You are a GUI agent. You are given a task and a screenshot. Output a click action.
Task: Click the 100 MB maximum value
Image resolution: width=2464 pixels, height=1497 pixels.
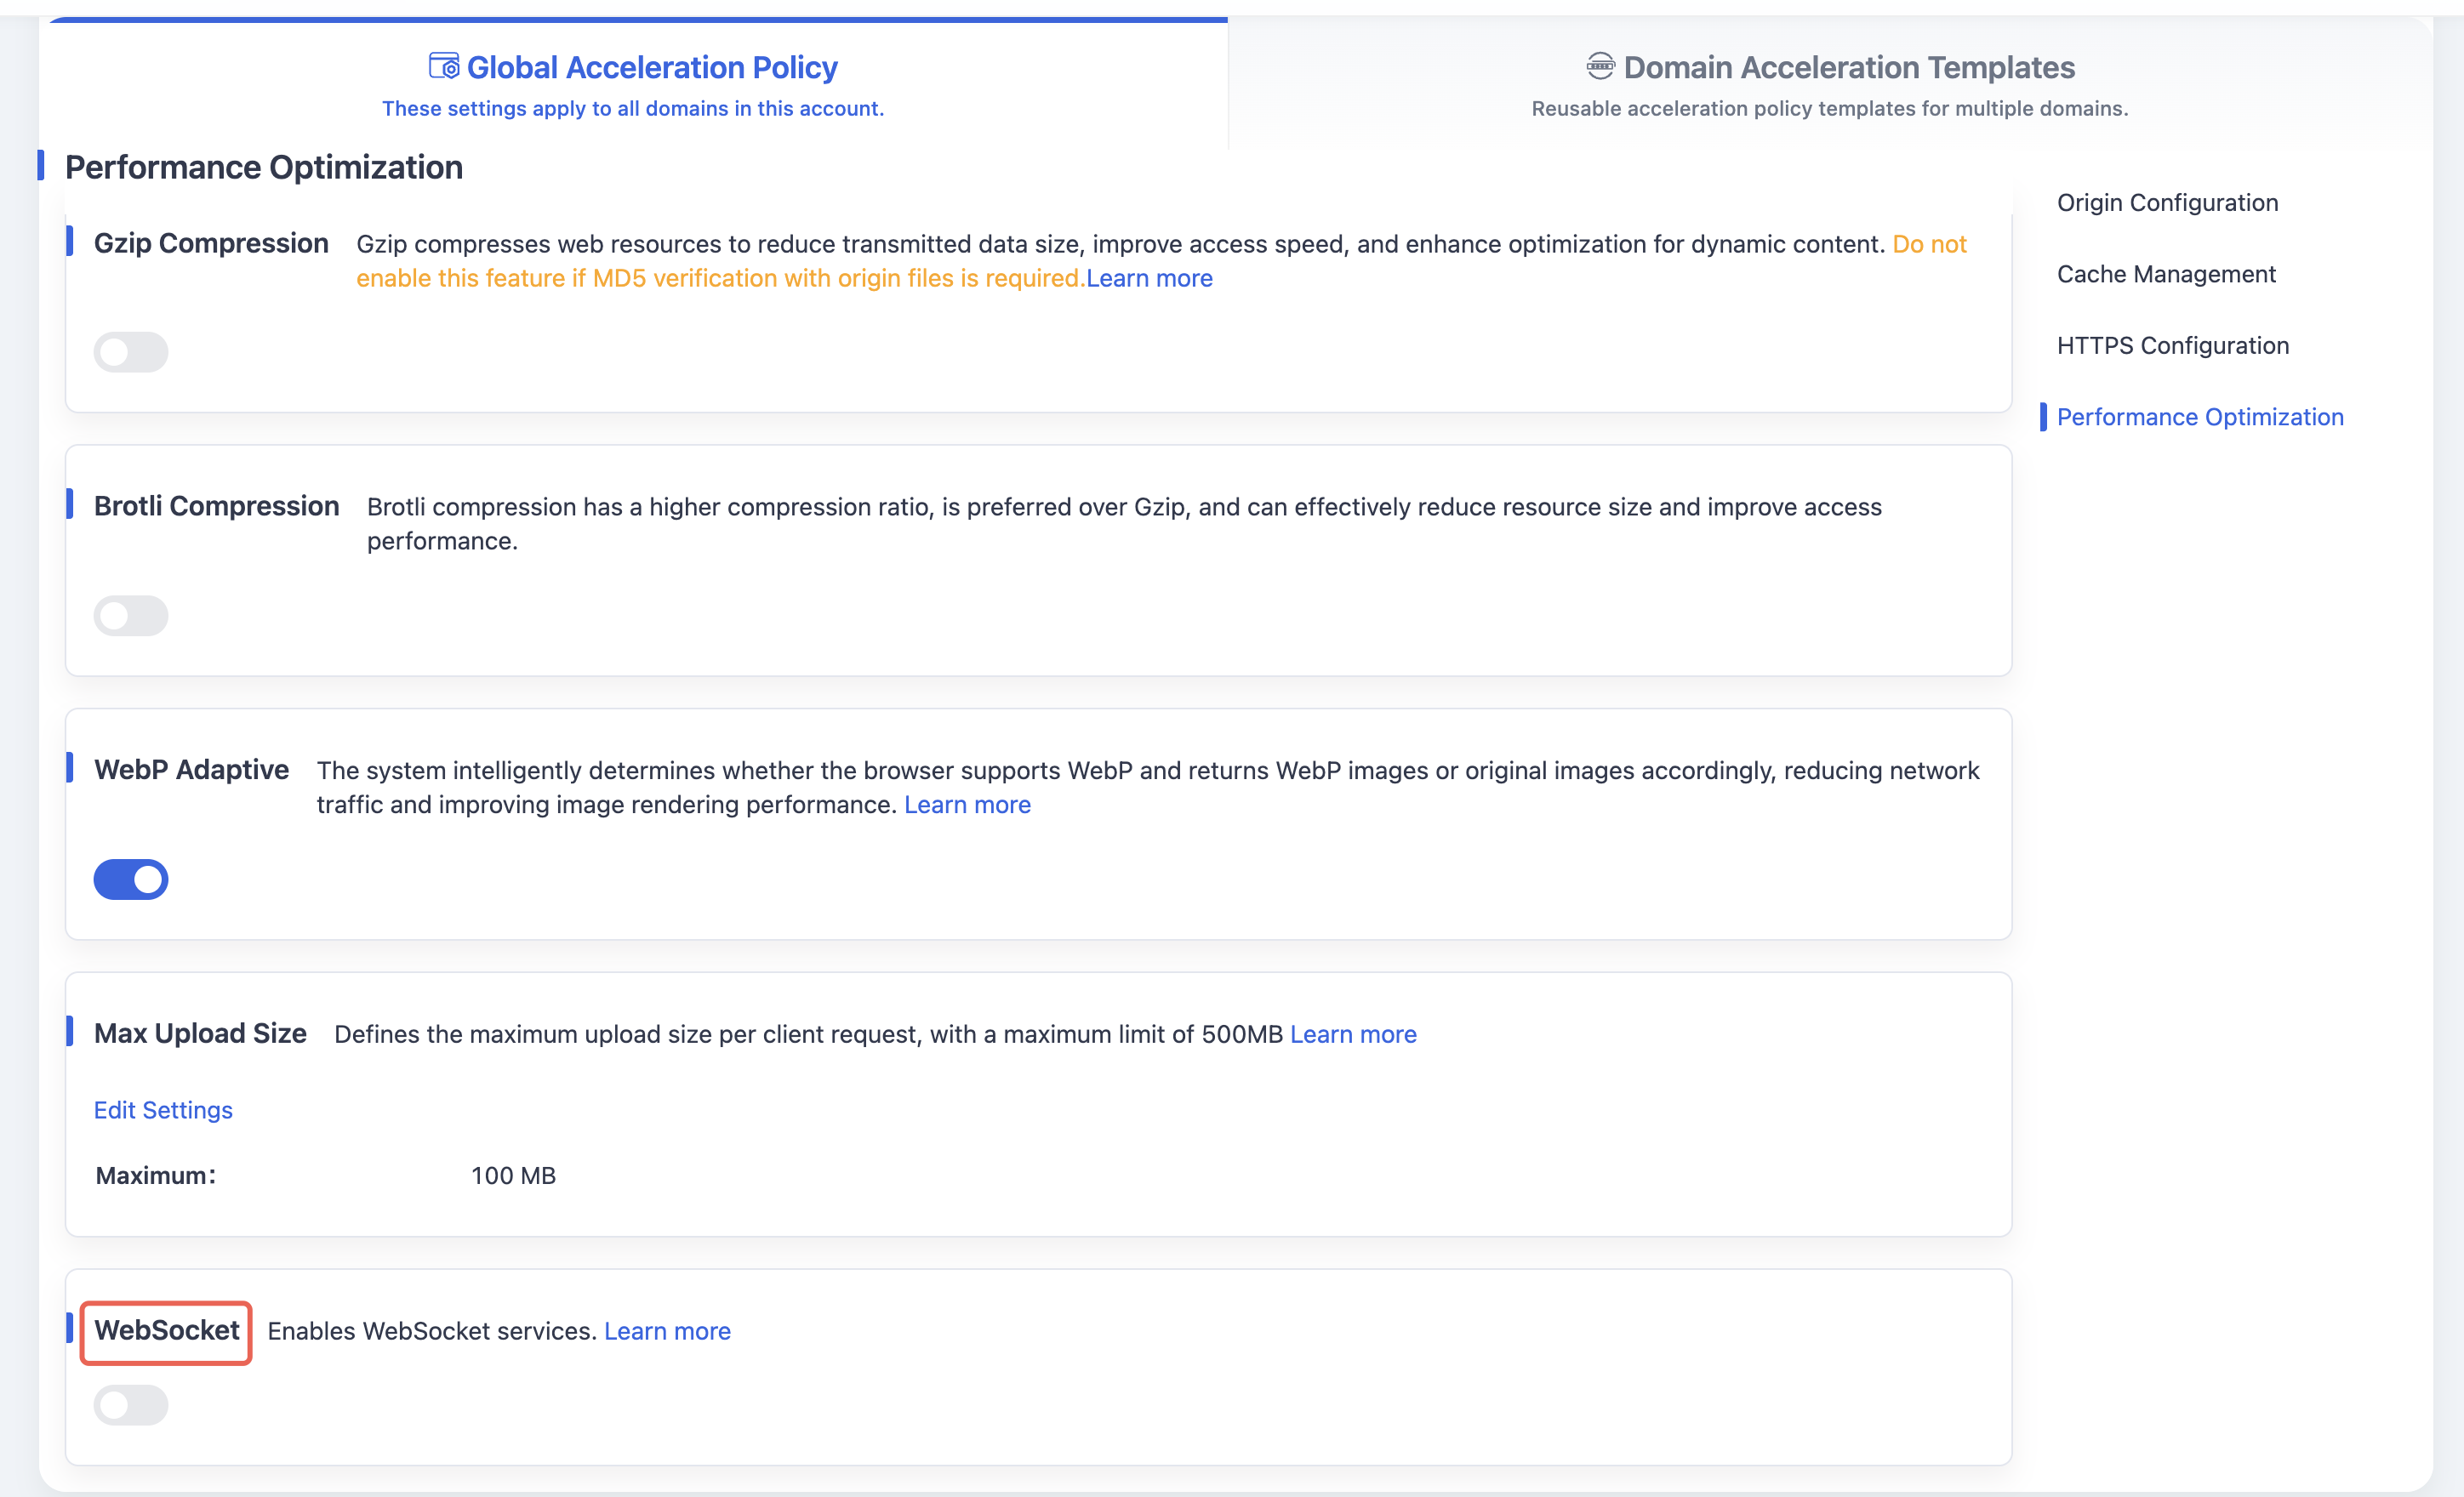click(513, 1176)
